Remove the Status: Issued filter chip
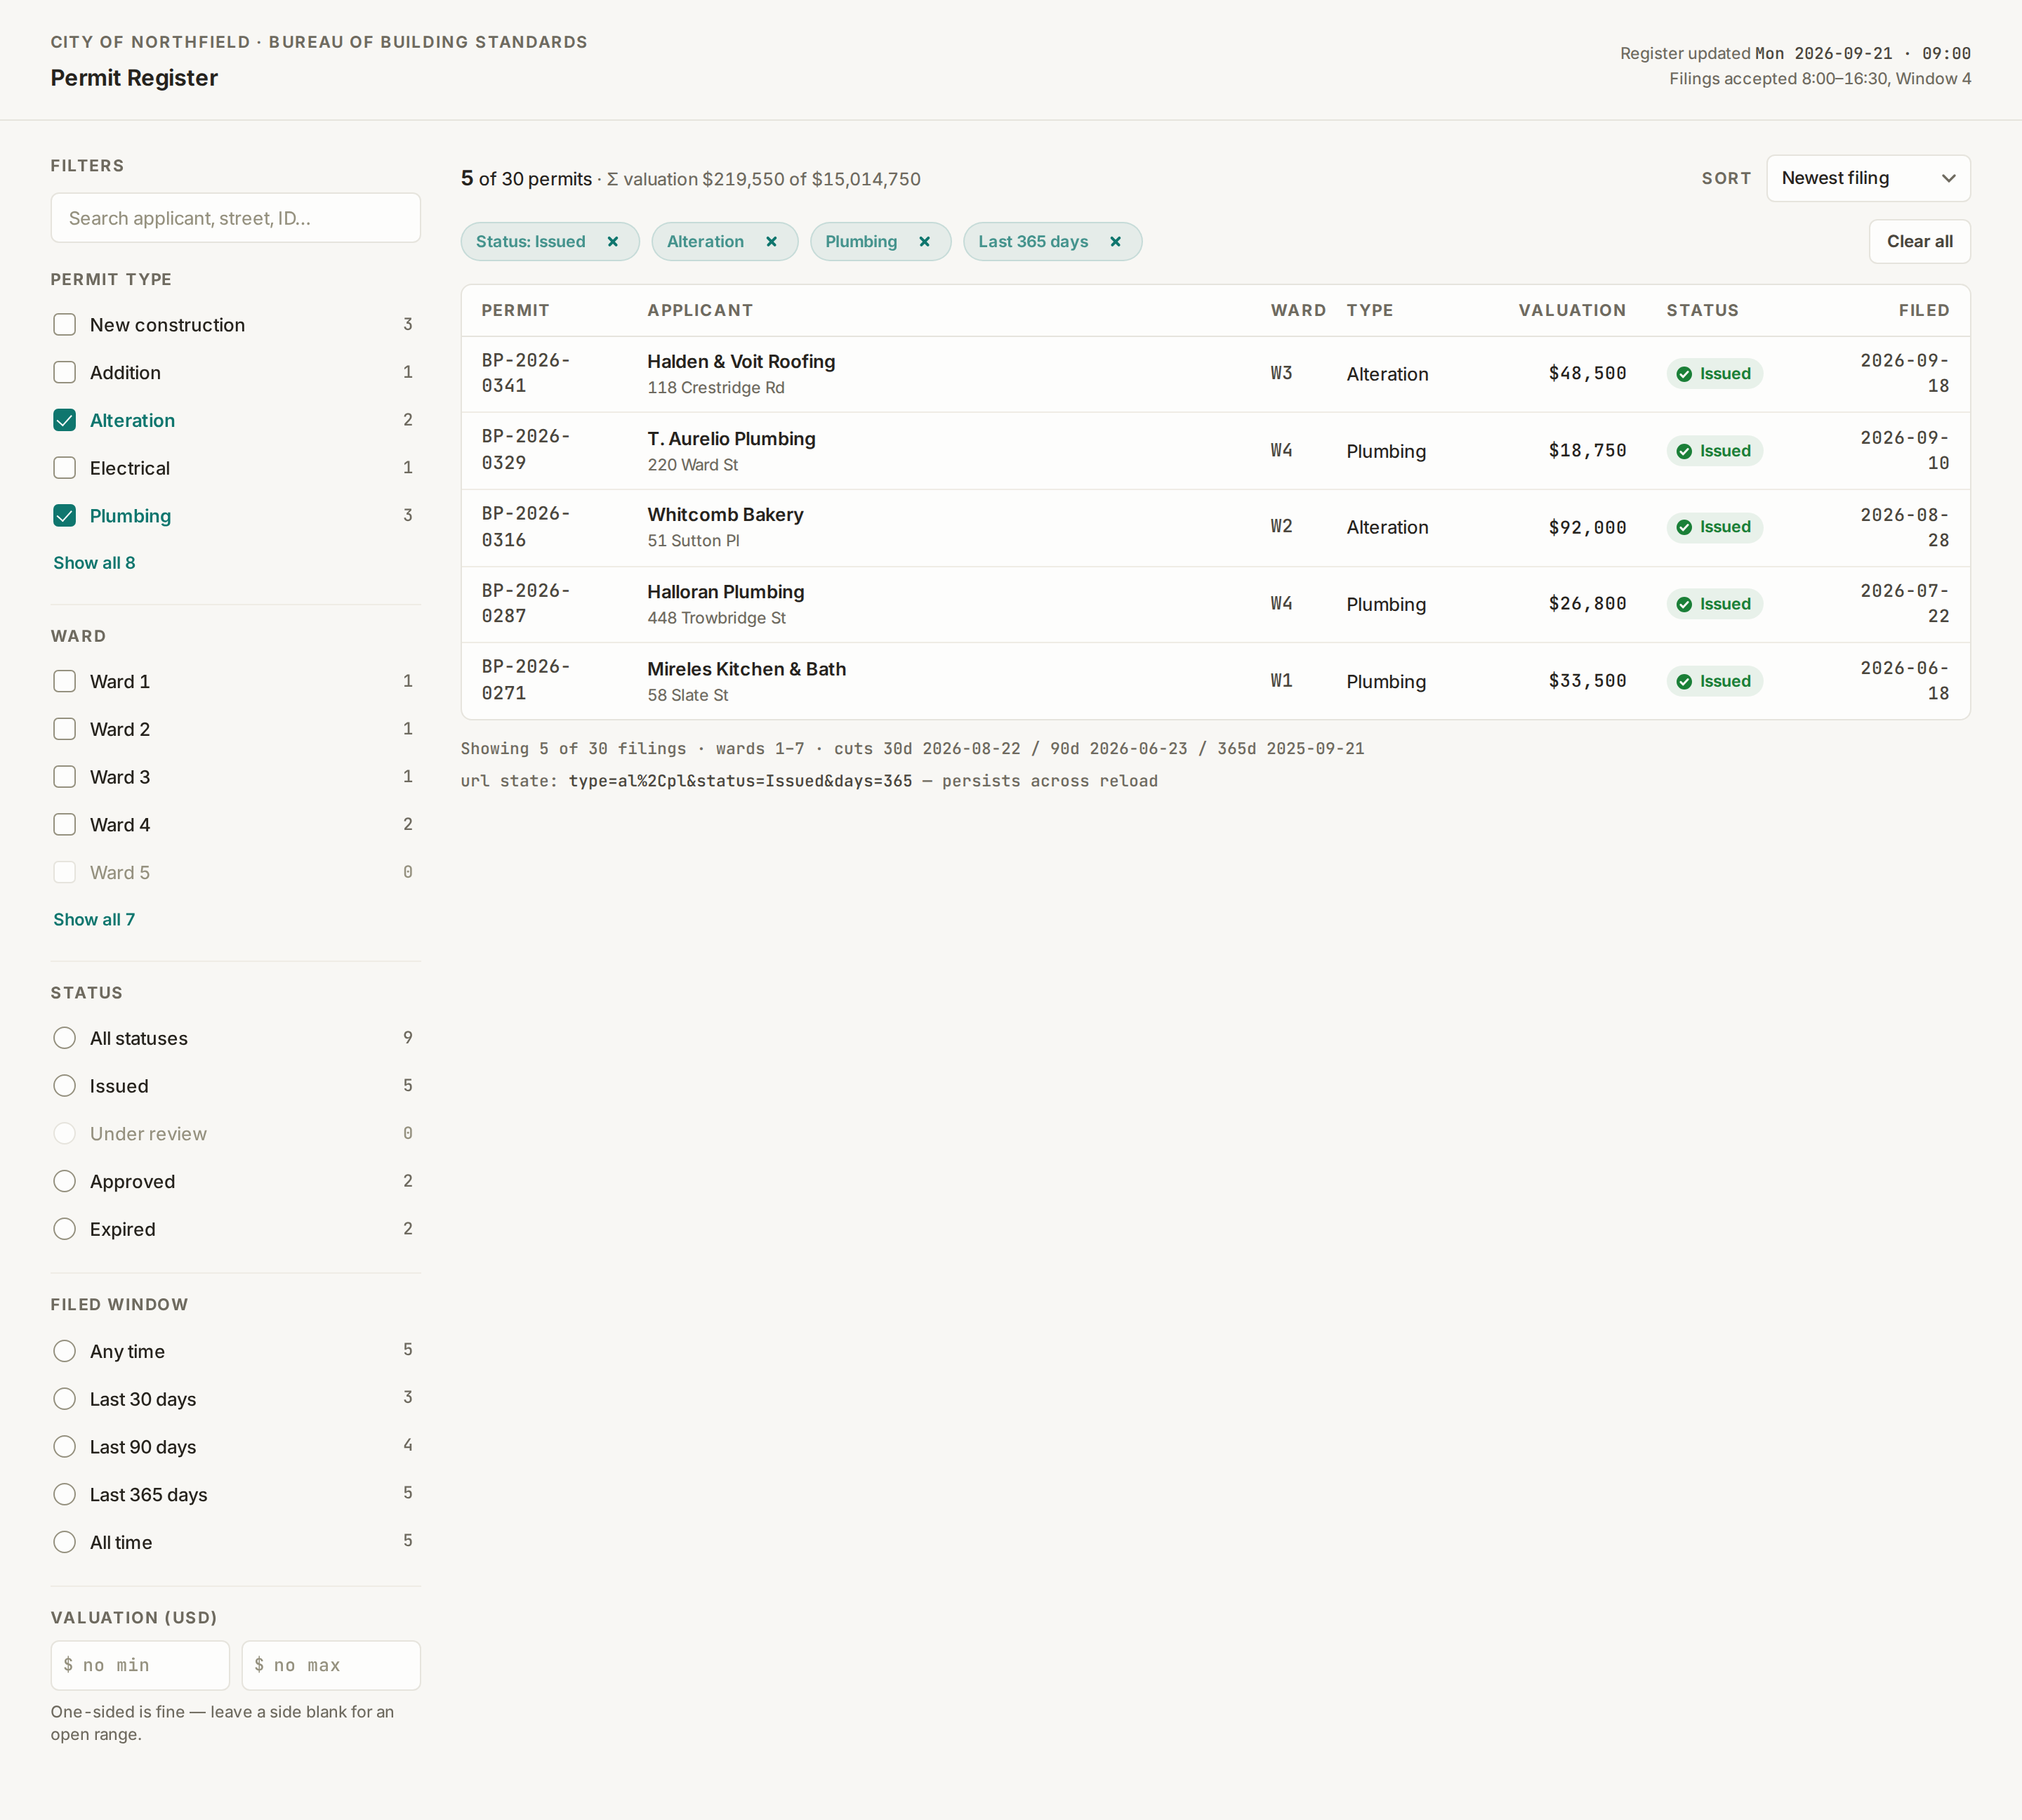Viewport: 2022px width, 1820px height. coord(613,242)
